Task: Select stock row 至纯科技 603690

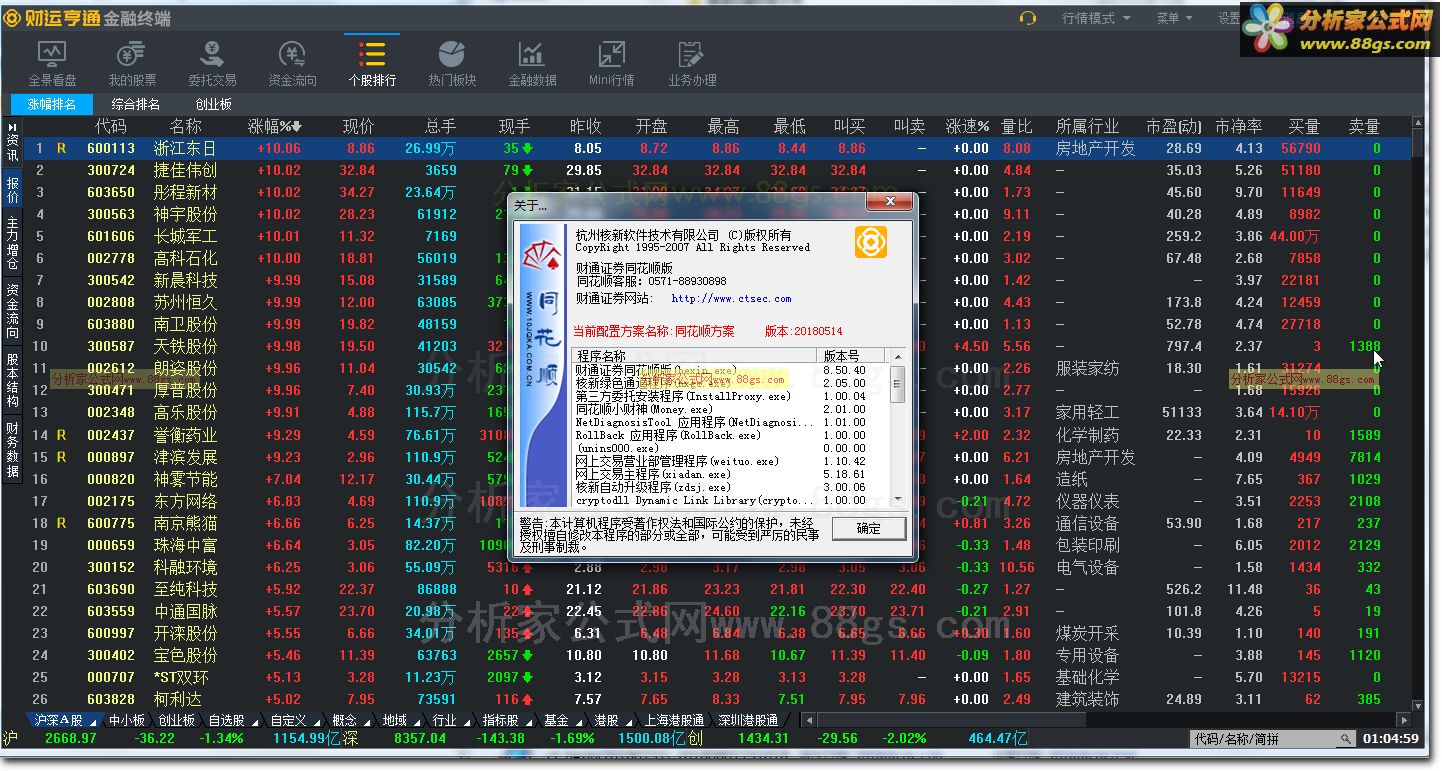Action: (x=716, y=589)
